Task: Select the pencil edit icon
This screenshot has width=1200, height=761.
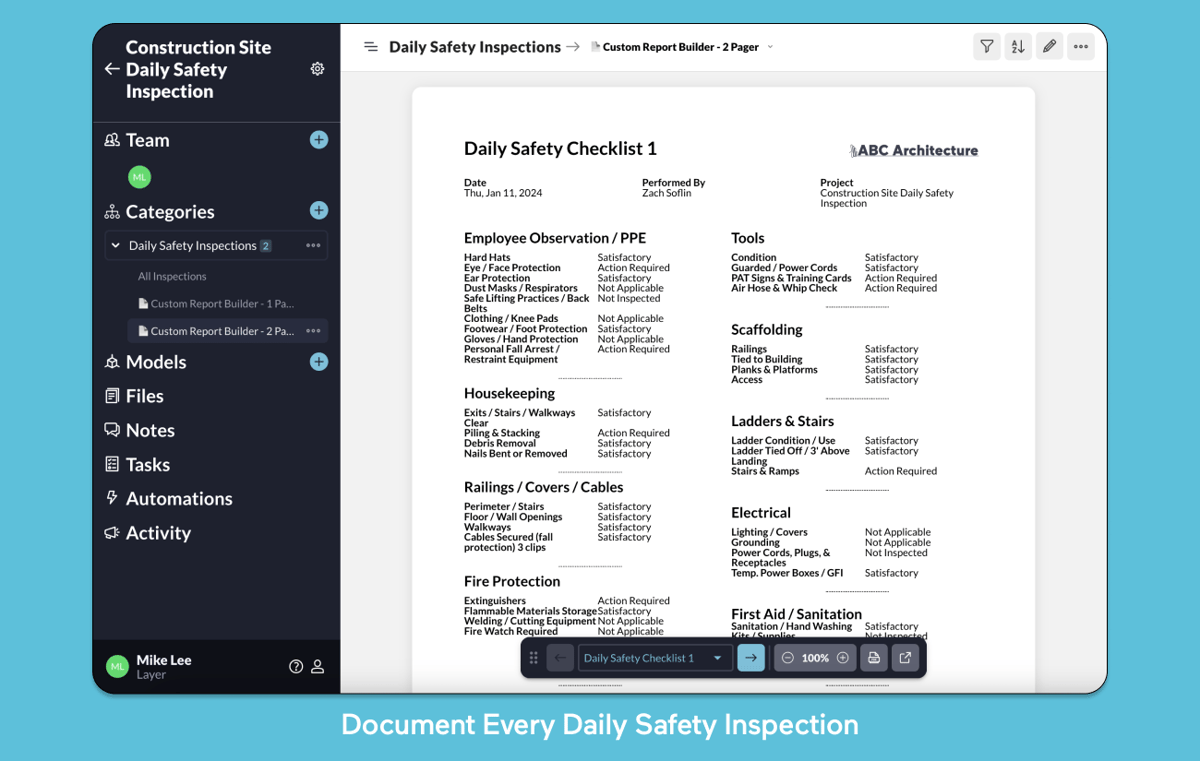Action: pos(1049,46)
